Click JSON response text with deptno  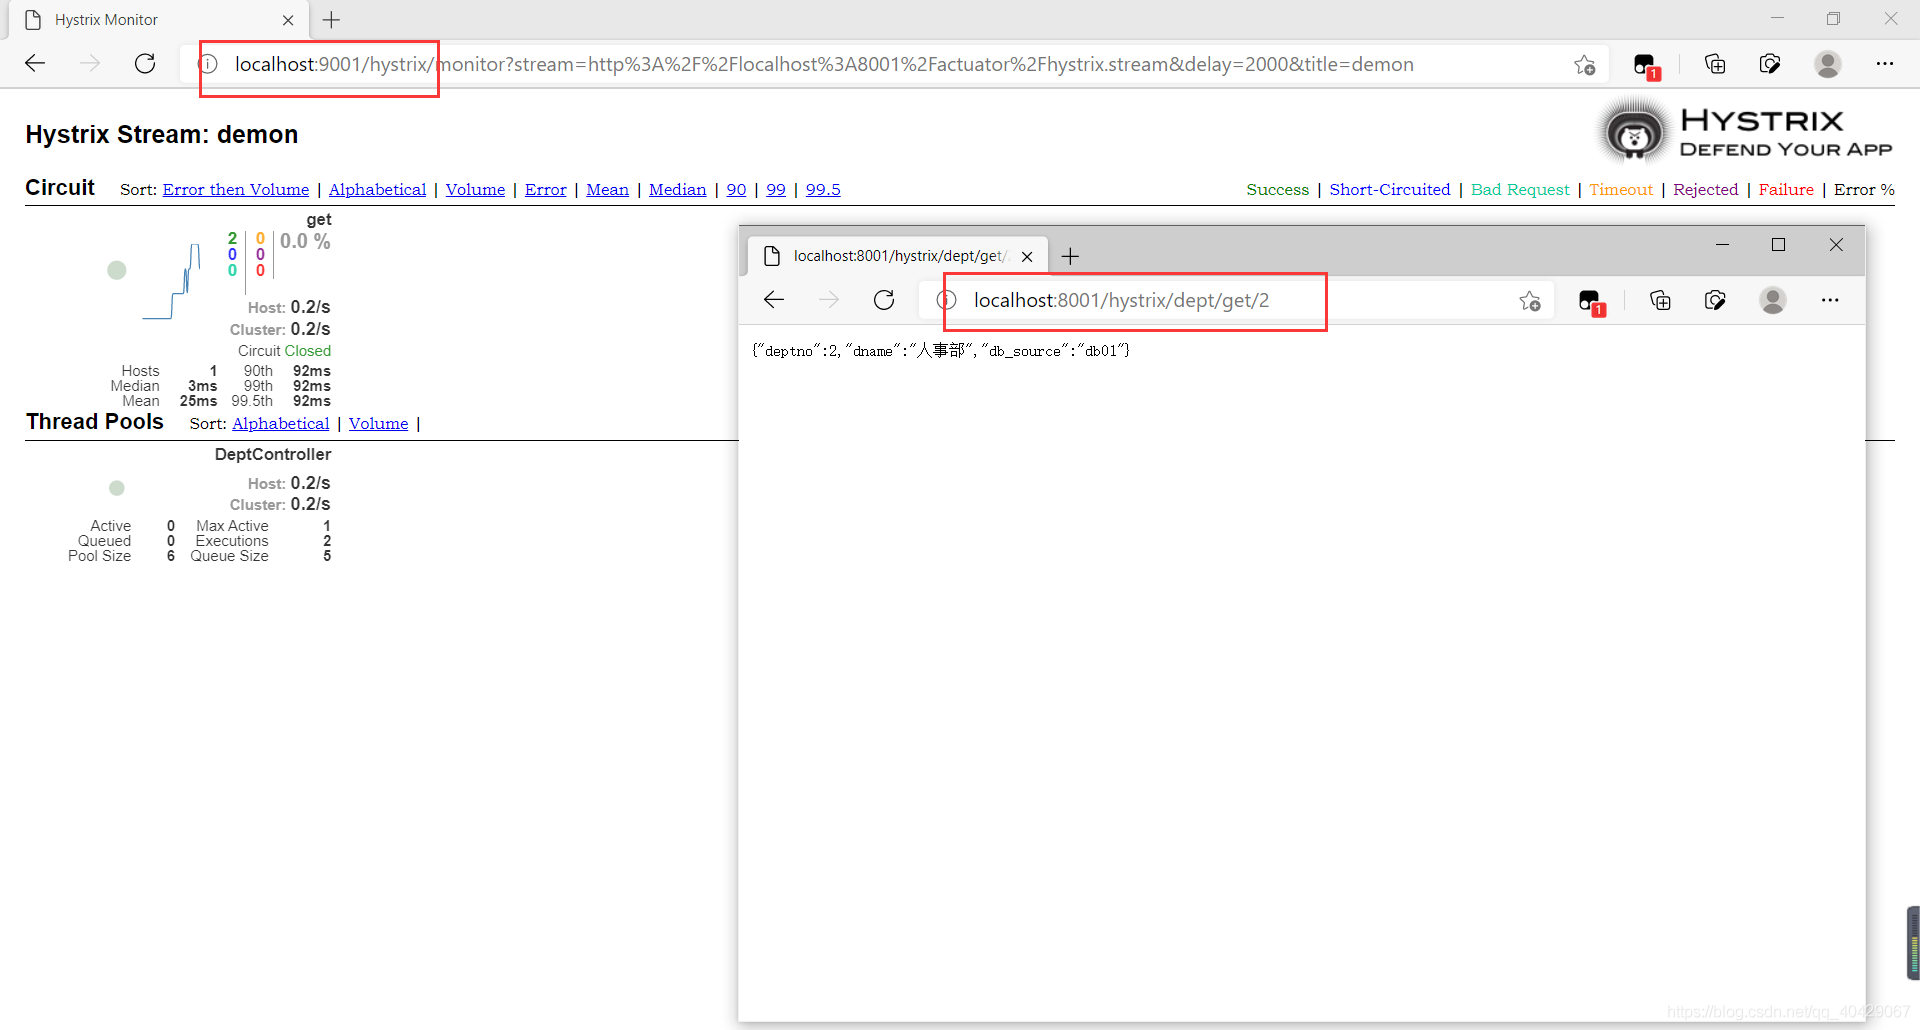(941, 351)
